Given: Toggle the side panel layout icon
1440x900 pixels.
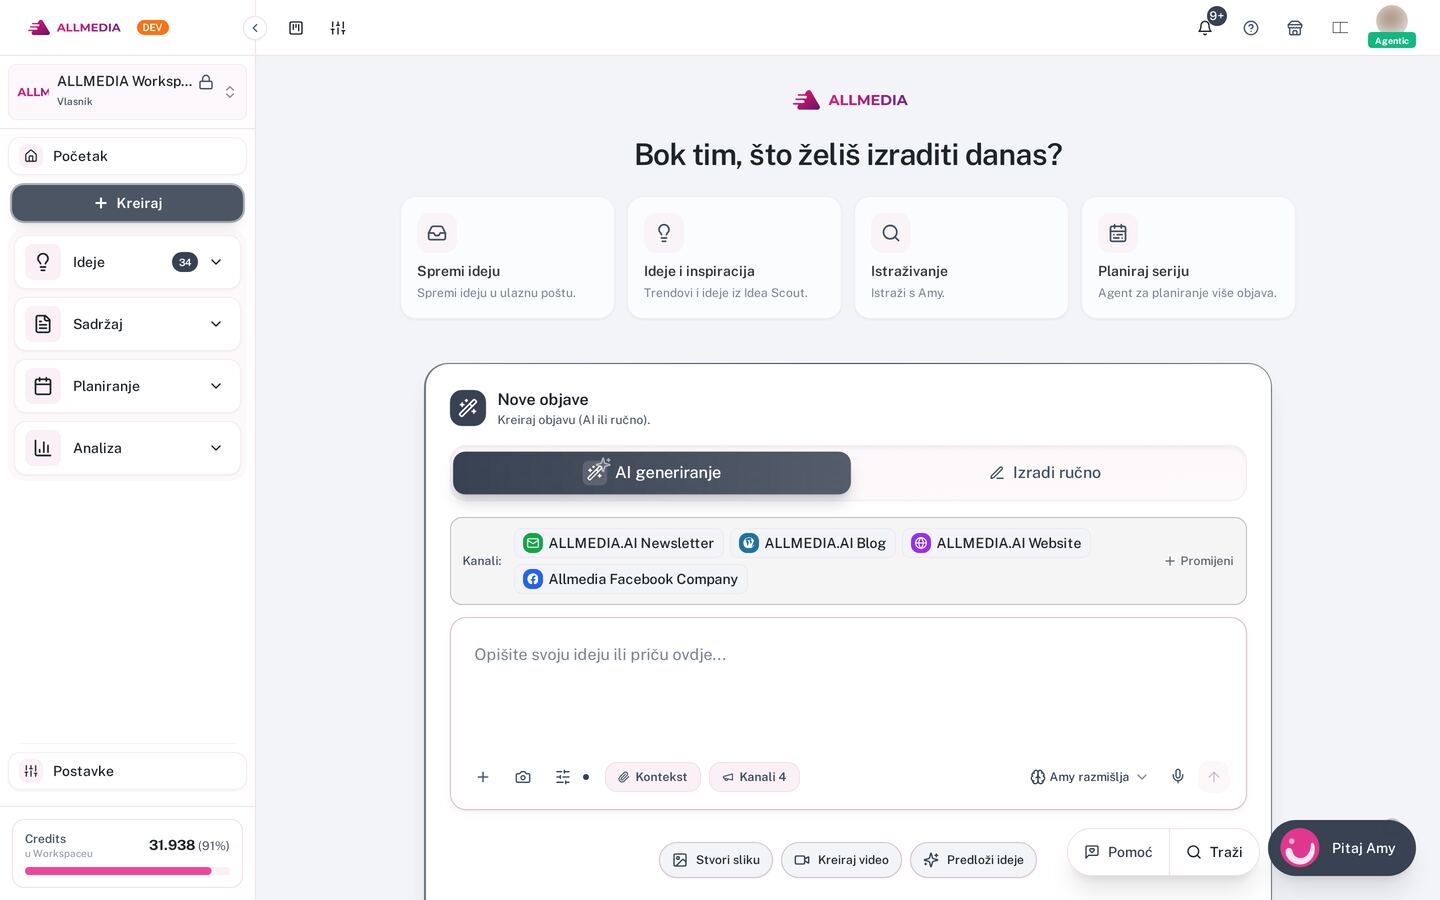Looking at the screenshot, I should pyautogui.click(x=1340, y=28).
